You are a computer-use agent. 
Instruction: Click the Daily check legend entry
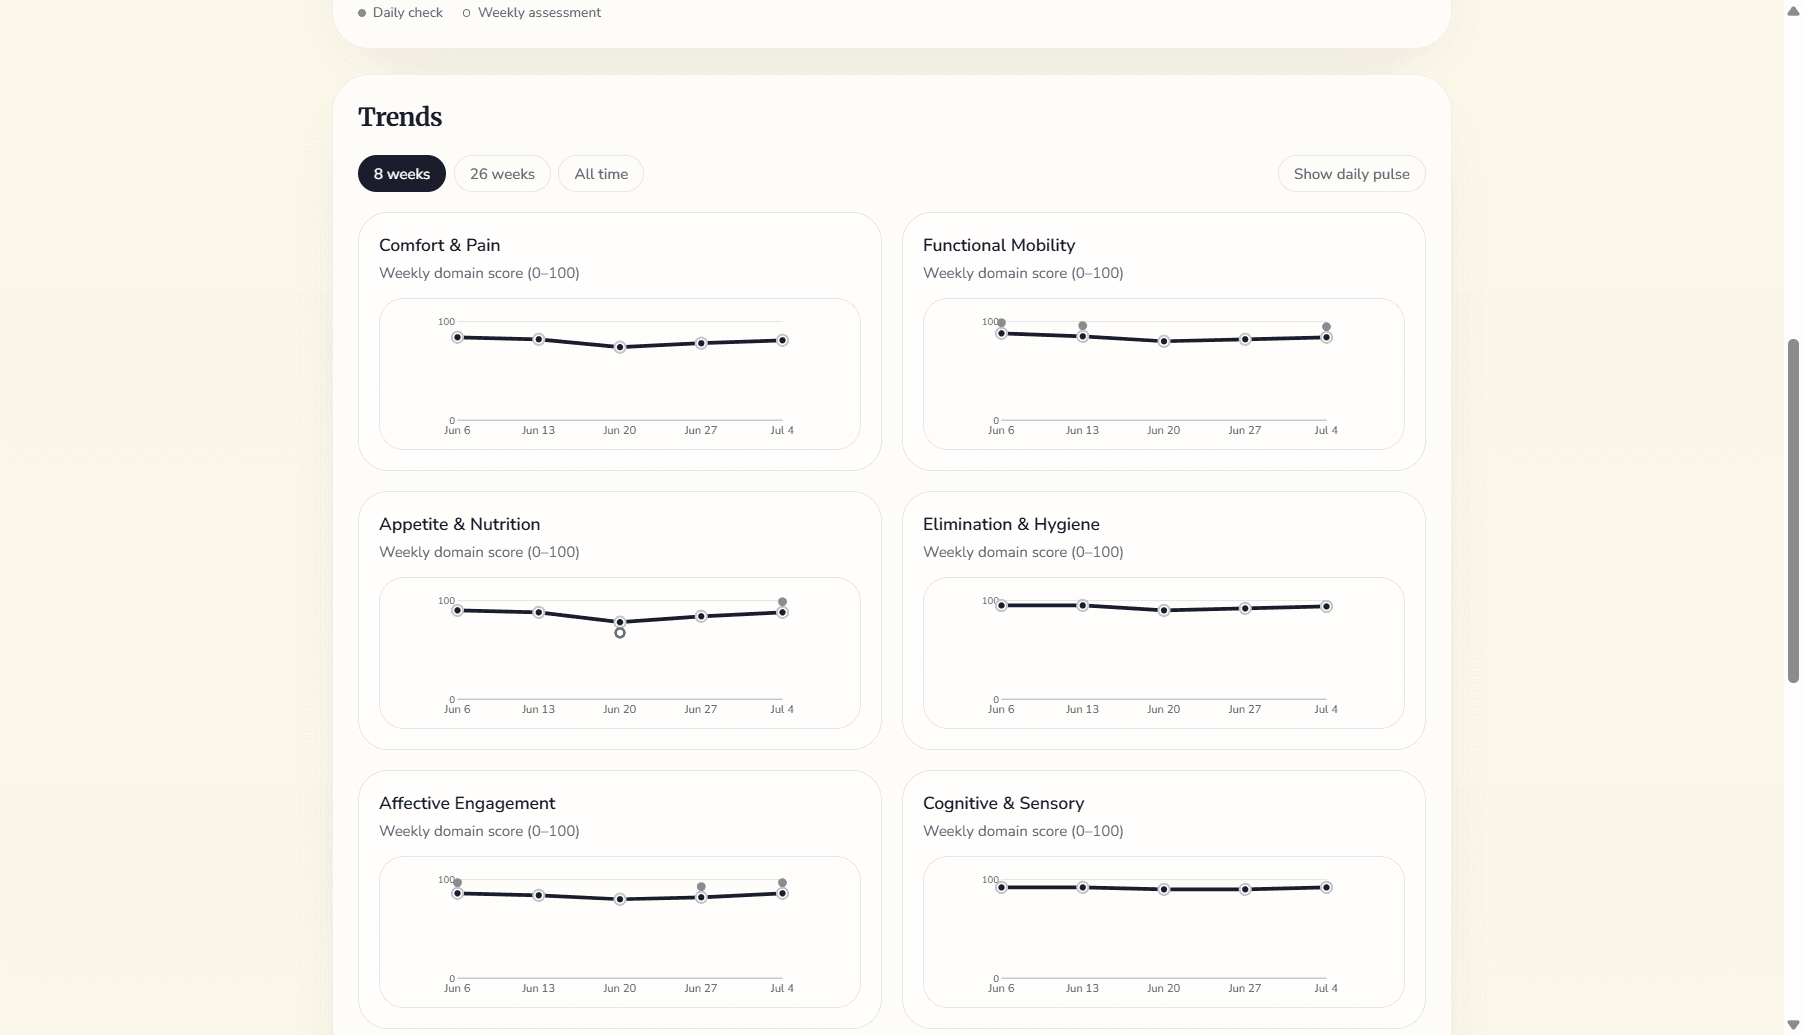pos(400,13)
